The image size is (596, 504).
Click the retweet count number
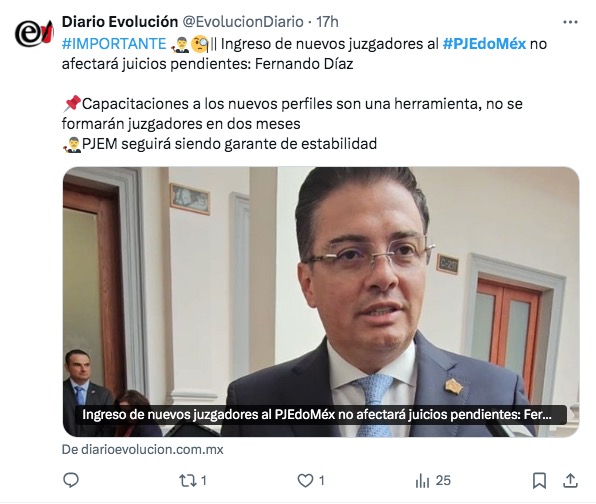tap(204, 481)
